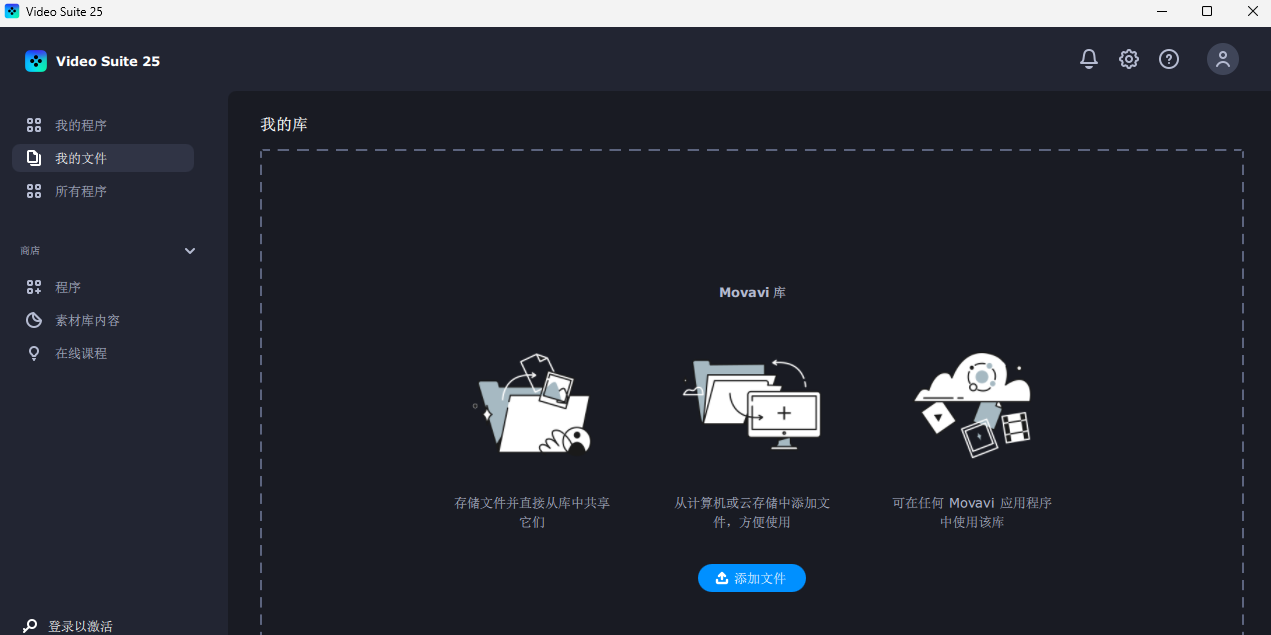Viewport: 1271px width, 635px height.
Task: Click the title bar app icon
Action: [12, 12]
